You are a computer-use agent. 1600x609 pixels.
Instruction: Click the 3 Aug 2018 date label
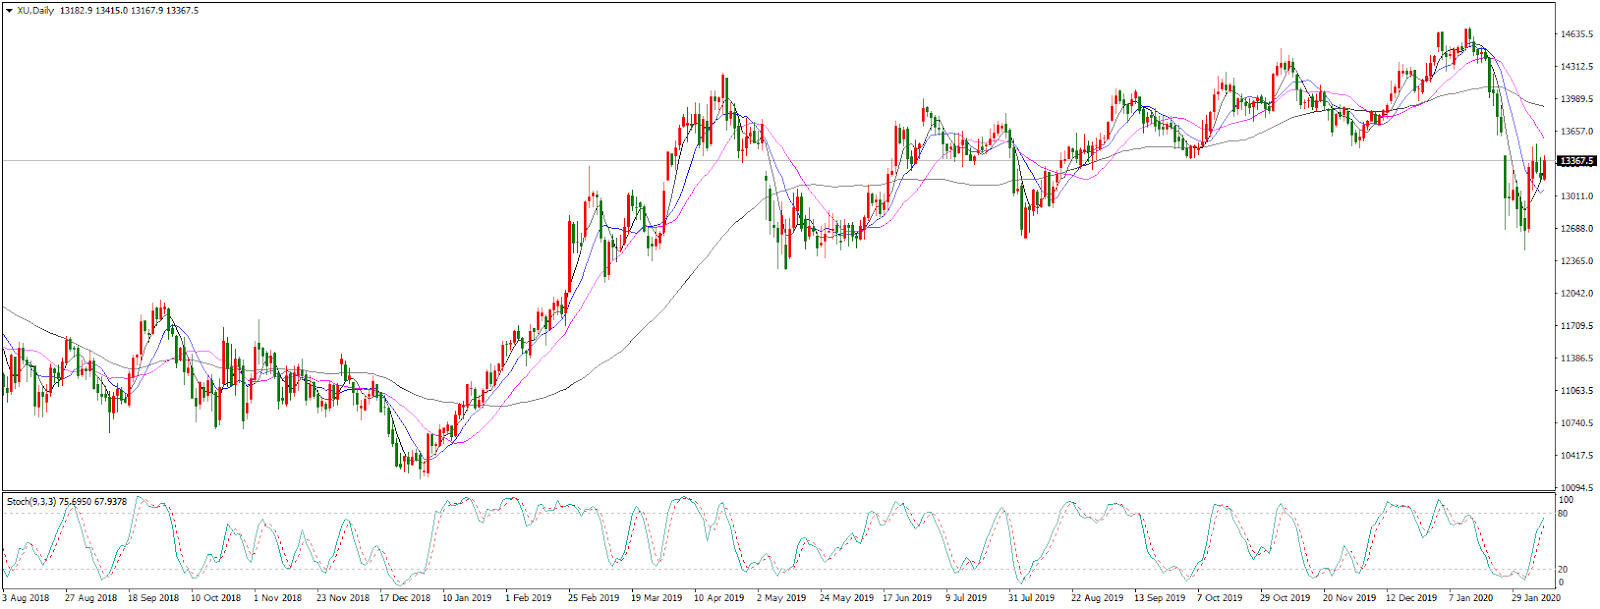pyautogui.click(x=26, y=598)
